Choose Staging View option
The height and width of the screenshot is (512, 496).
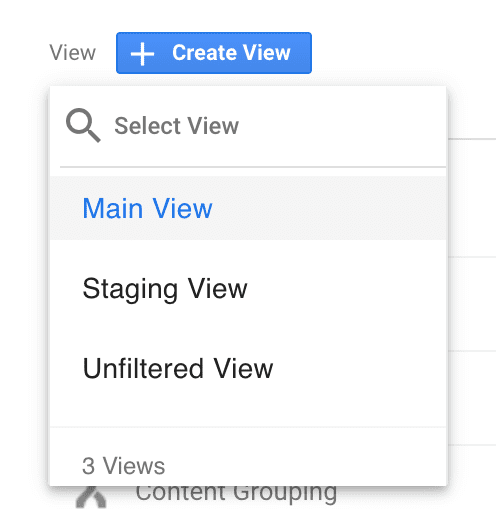click(x=248, y=288)
